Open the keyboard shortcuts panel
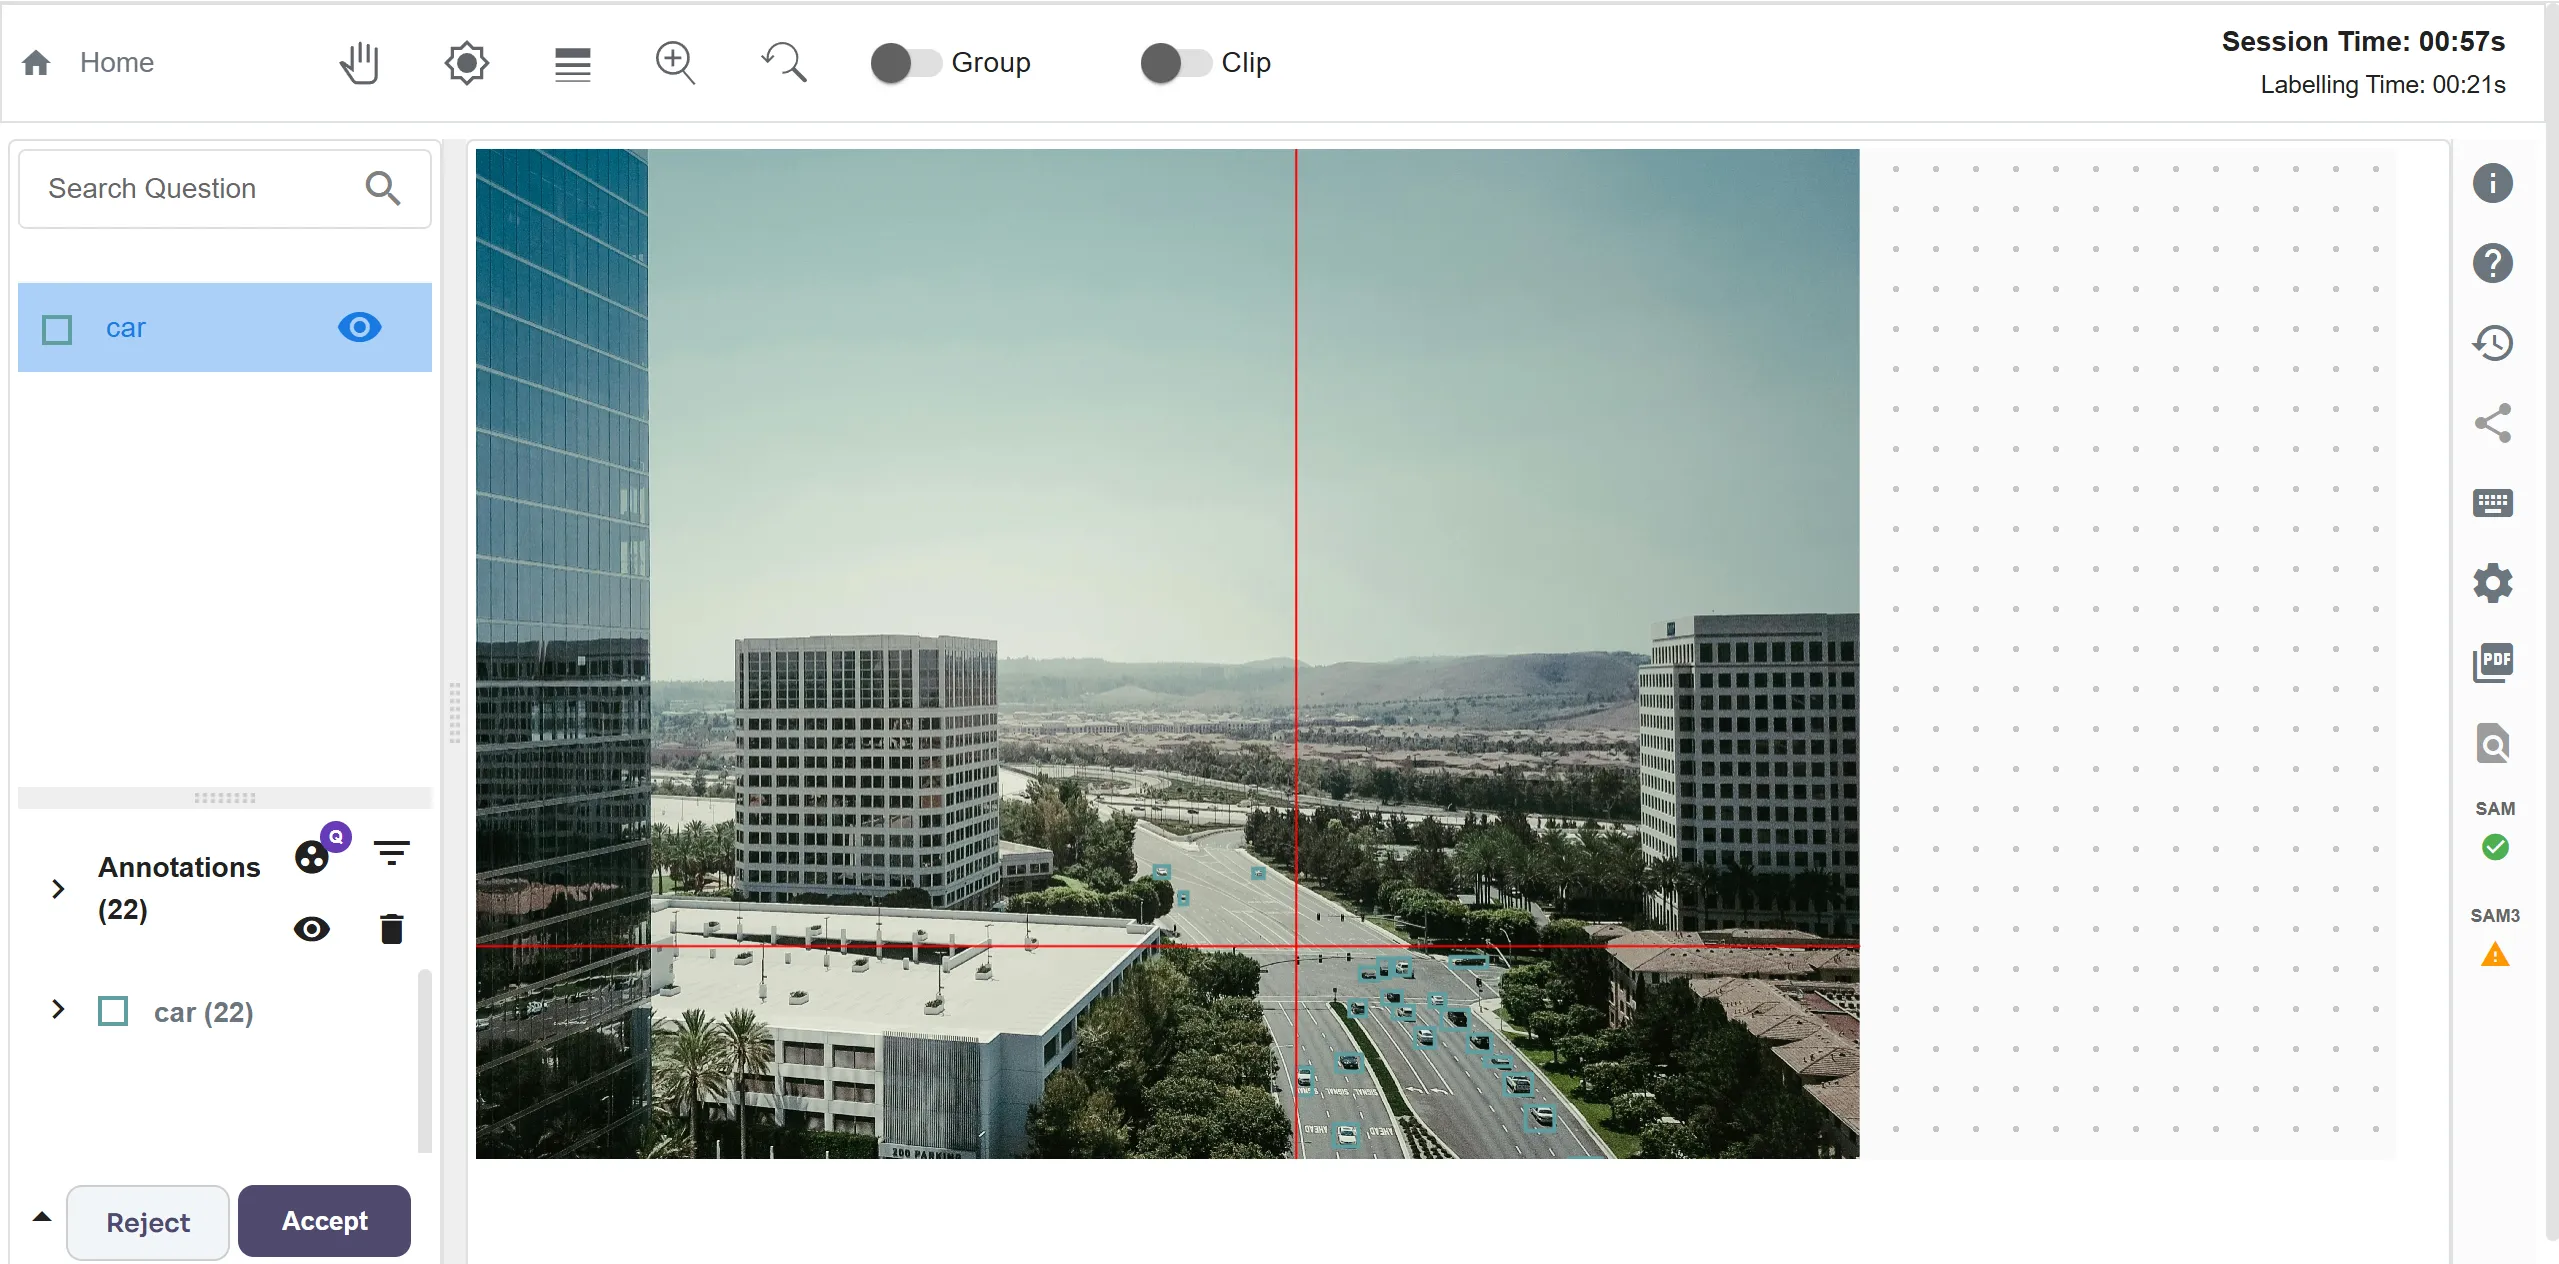Screen dimensions: 2559x1264 click(x=2492, y=503)
